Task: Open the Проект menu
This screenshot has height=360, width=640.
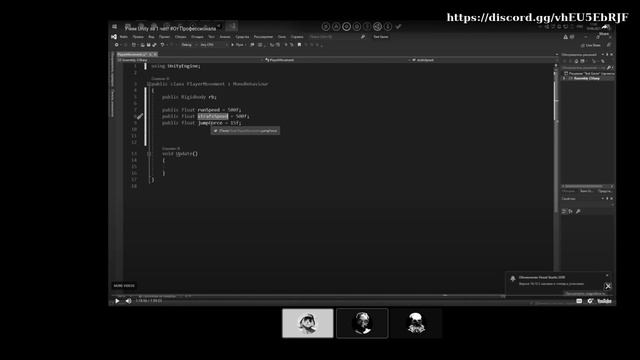Action: click(164, 37)
